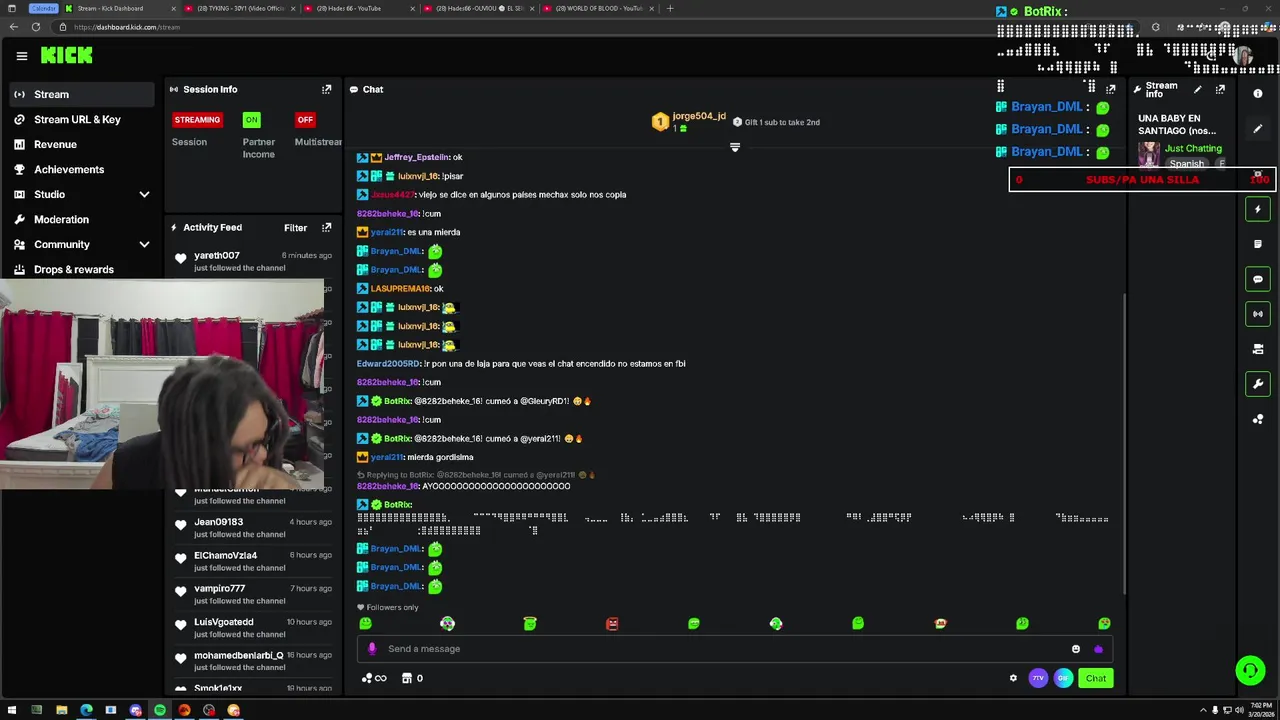
Task: Click the STREAMING session status badge
Action: pos(197,119)
